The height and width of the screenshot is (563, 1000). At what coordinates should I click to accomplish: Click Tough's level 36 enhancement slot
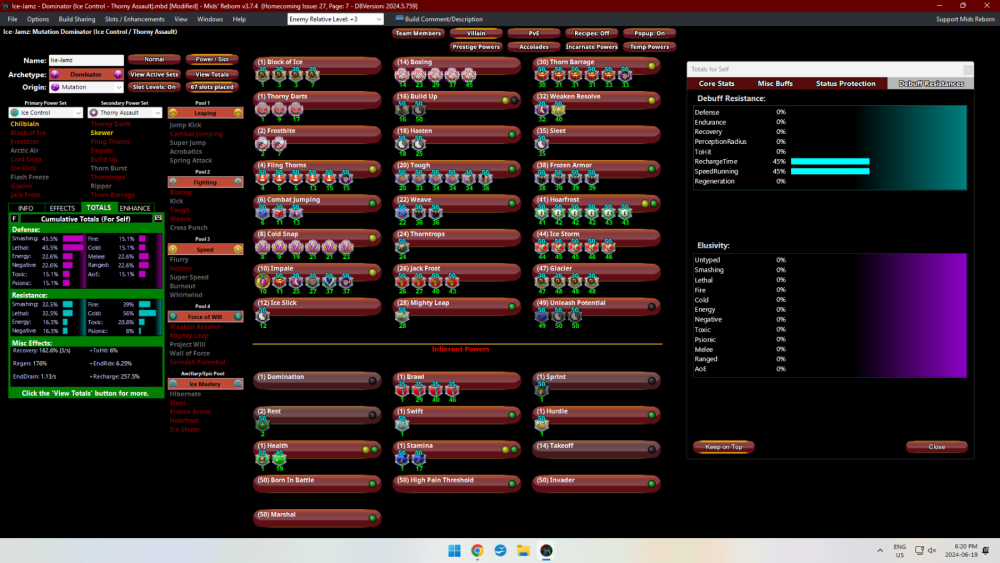coord(485,178)
